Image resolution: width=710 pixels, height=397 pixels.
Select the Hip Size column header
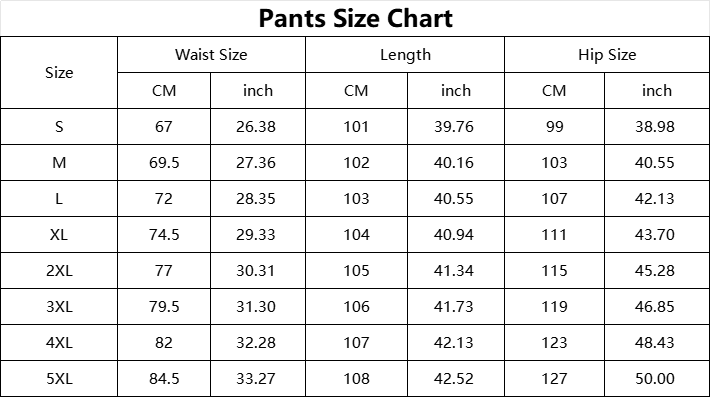point(607,55)
